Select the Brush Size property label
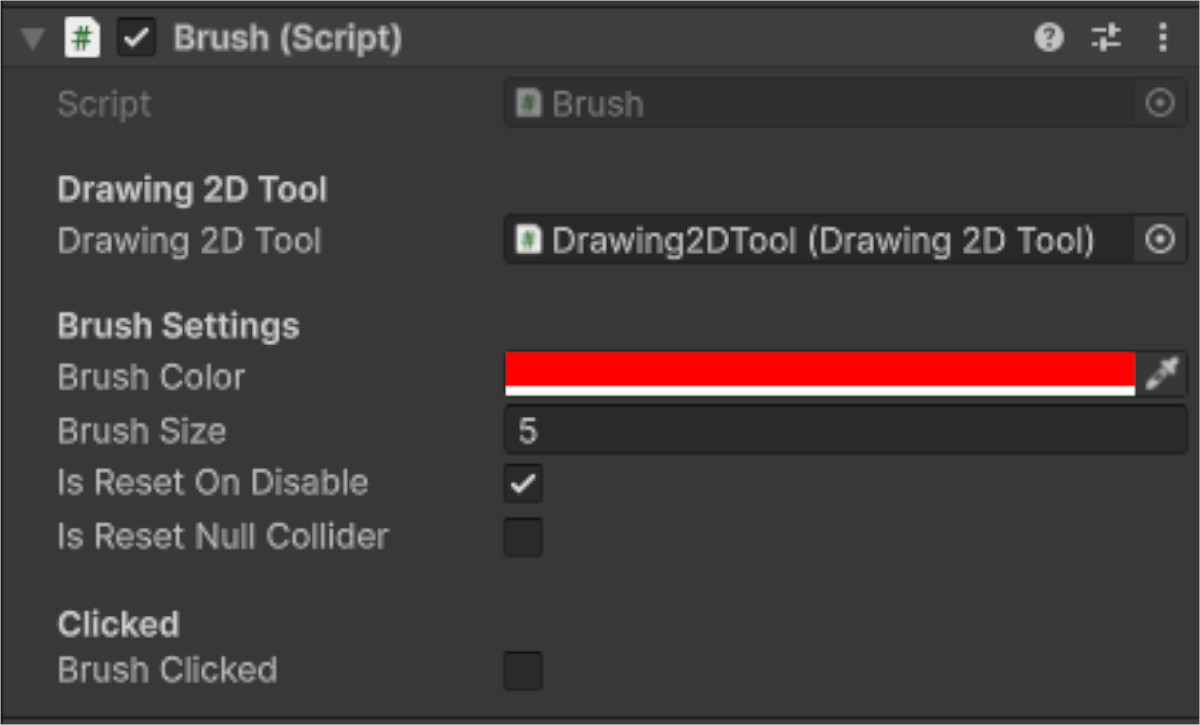This screenshot has height=725, width=1200. point(142,431)
